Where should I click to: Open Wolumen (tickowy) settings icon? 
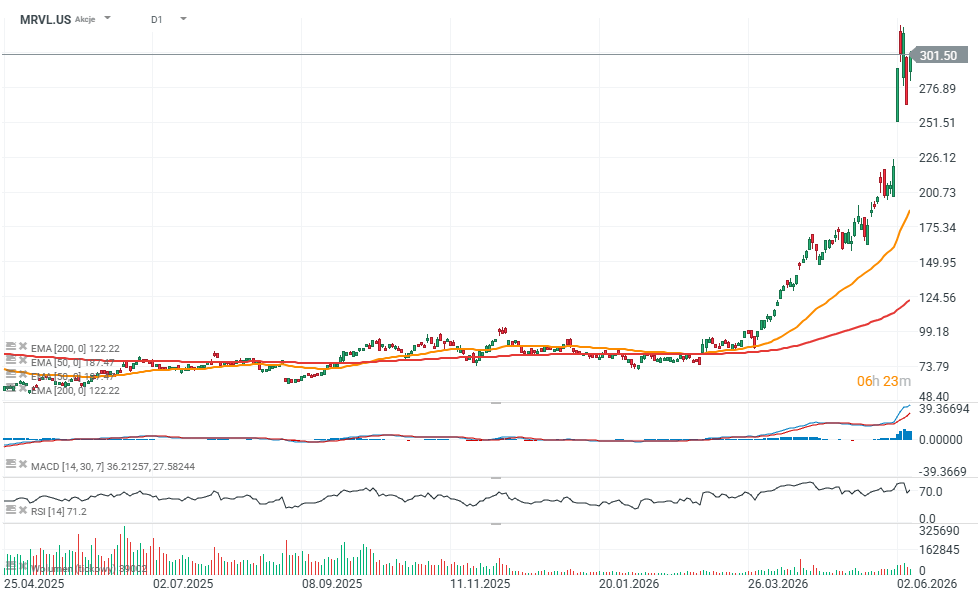[11, 567]
